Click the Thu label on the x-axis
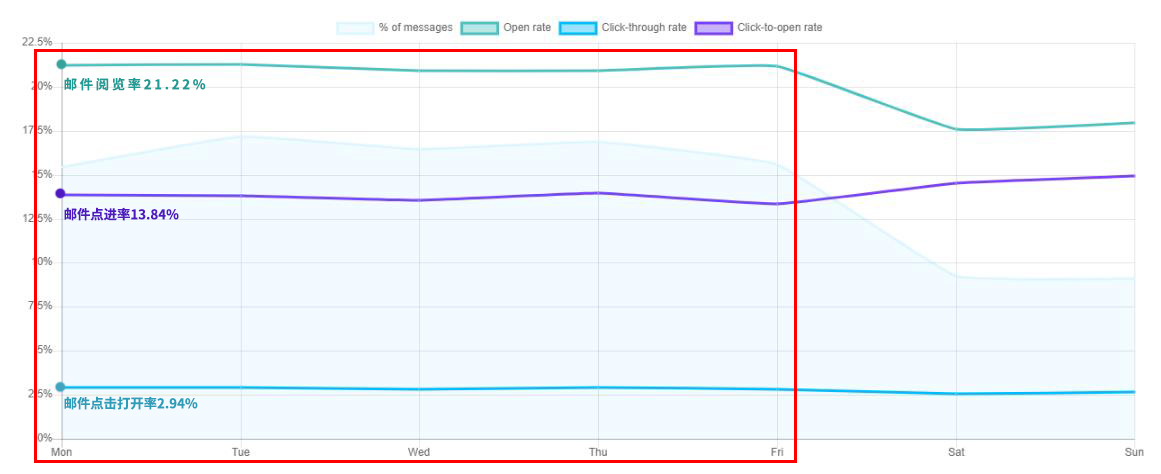 pos(598,453)
